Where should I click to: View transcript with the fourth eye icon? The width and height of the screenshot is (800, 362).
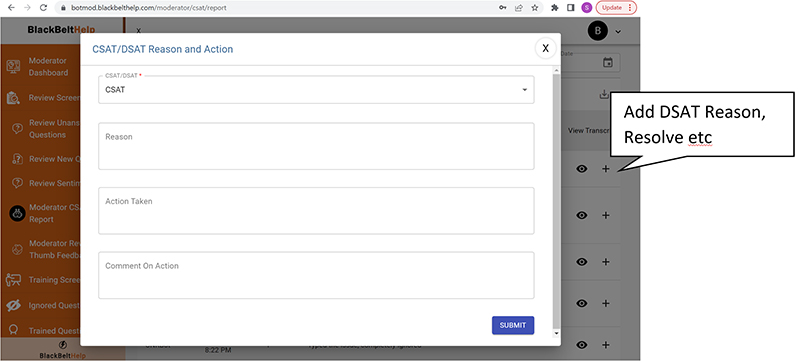(x=582, y=303)
